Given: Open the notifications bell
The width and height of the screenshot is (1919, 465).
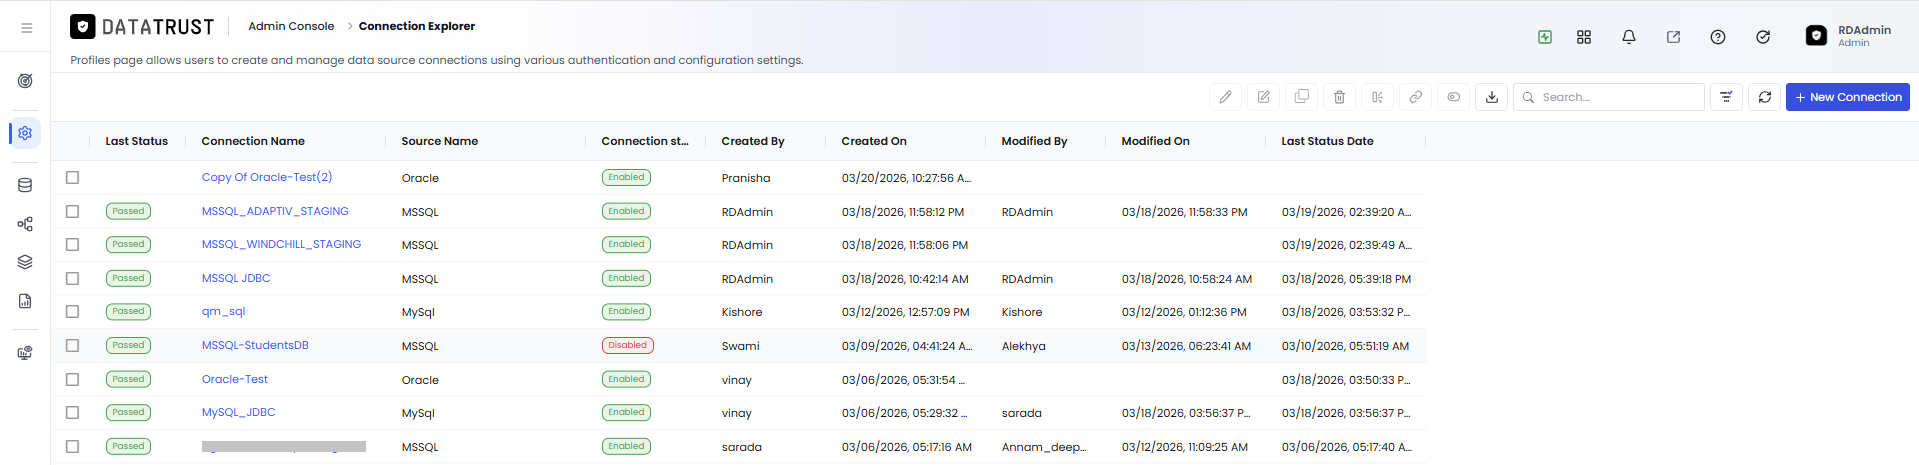Looking at the screenshot, I should tap(1629, 37).
